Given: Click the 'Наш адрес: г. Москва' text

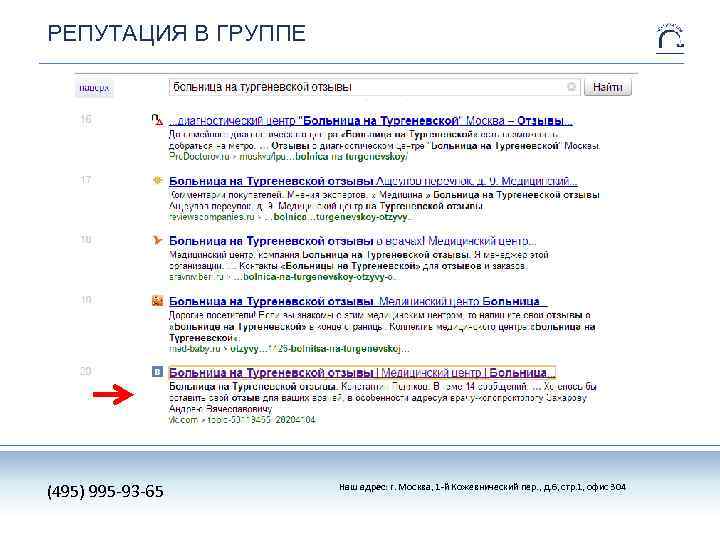Looking at the screenshot, I should (482, 487).
